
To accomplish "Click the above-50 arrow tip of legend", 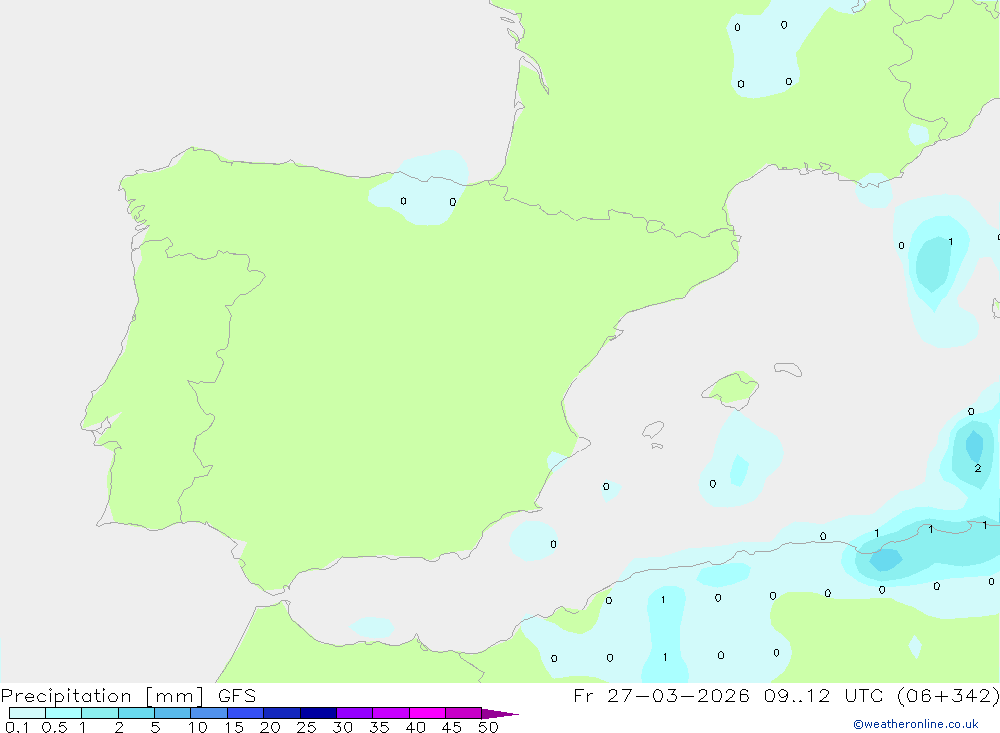I will pyautogui.click(x=499, y=713).
